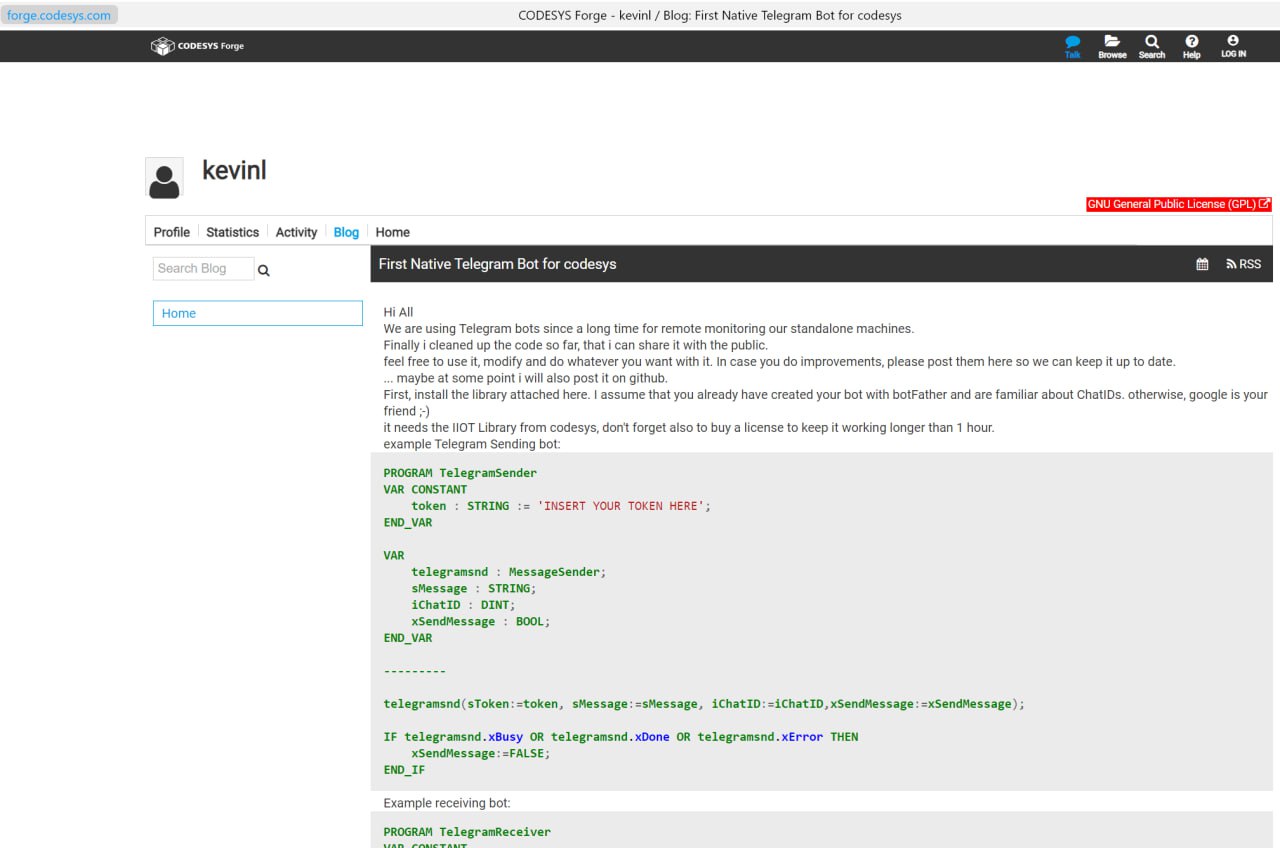The image size is (1280, 848).
Task: Click 'PROGRAM TelegramSender' code line
Action: pos(460,473)
